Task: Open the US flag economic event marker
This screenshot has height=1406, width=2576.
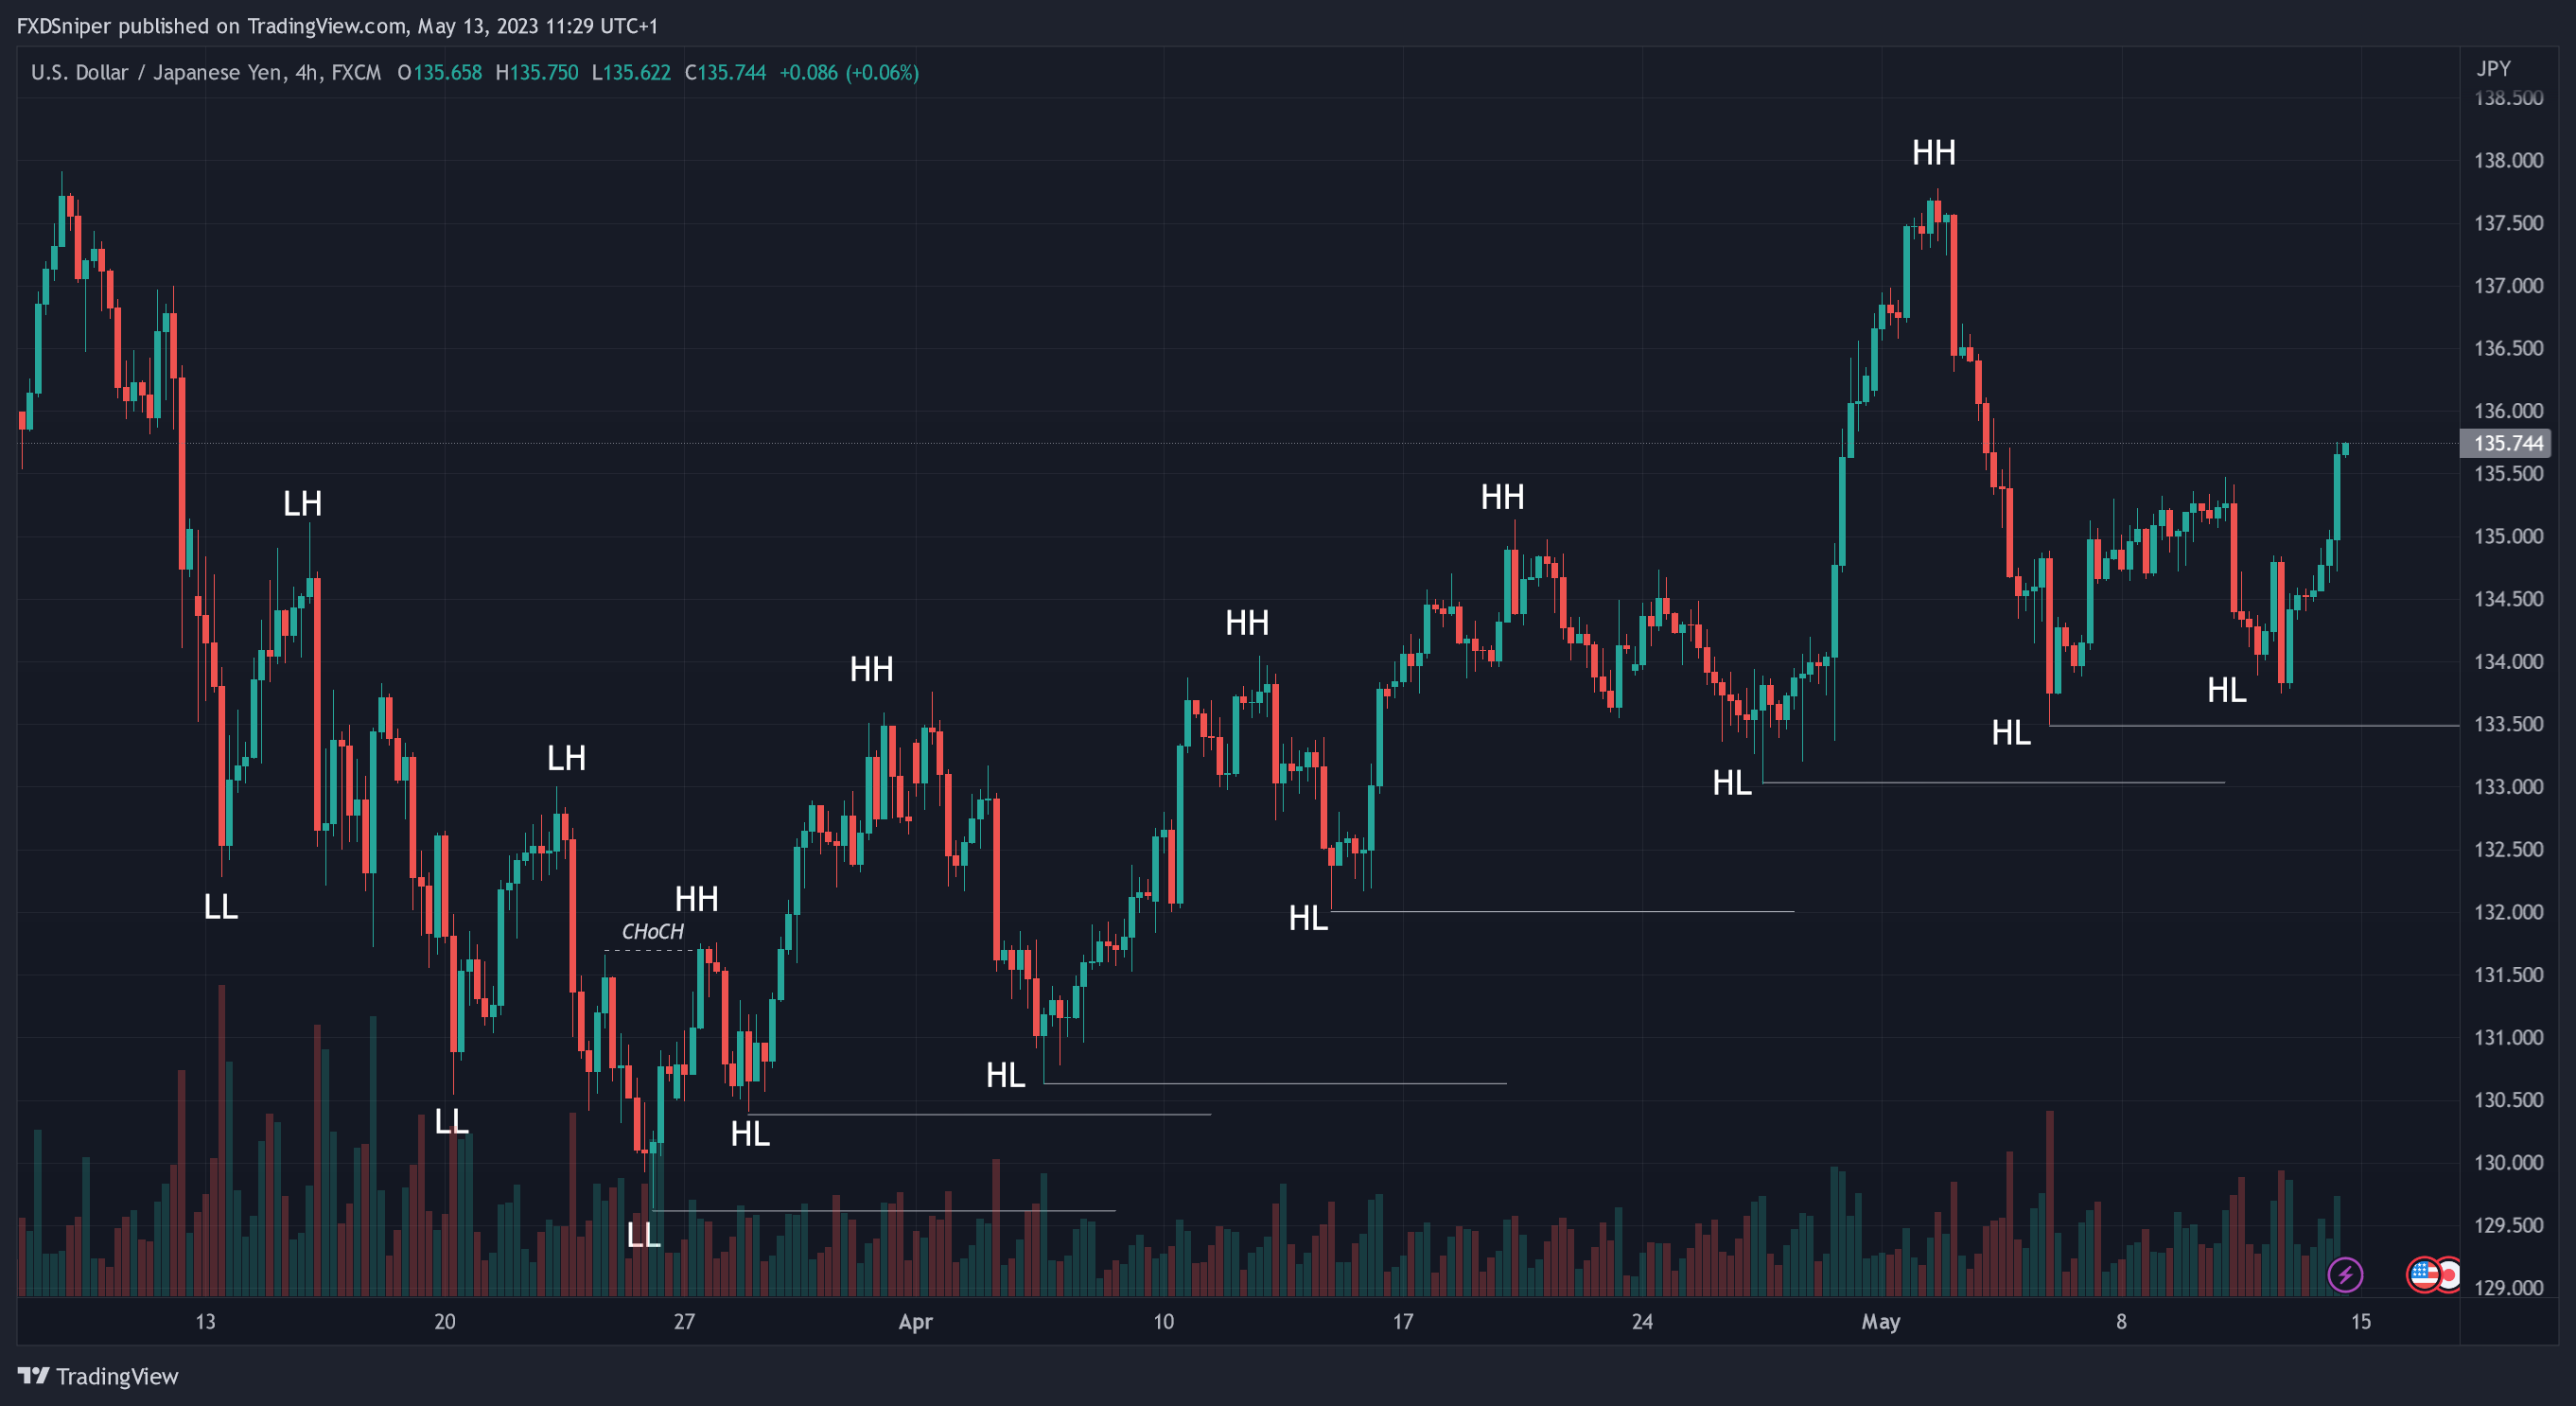Action: 2422,1274
